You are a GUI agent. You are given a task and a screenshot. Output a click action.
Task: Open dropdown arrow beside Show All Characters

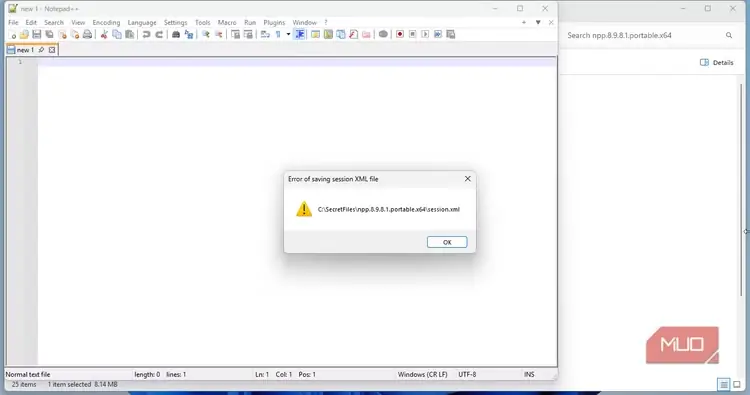click(x=288, y=34)
